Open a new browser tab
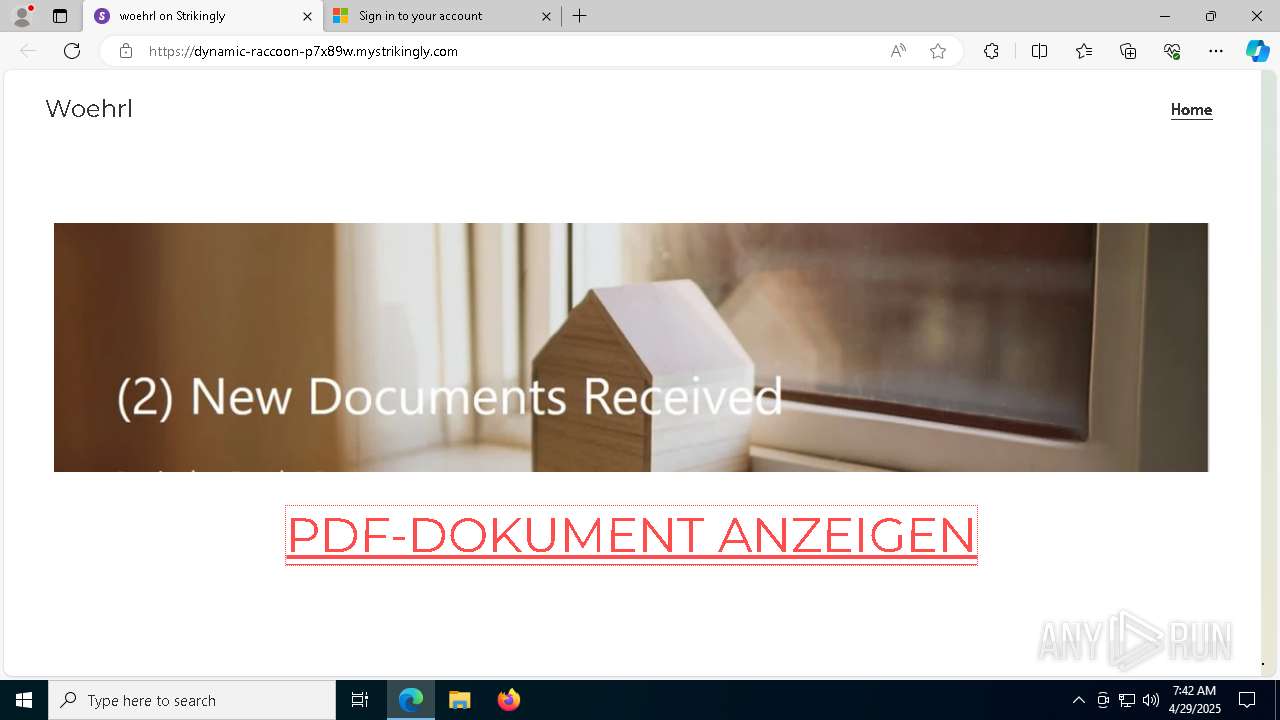 (x=580, y=16)
